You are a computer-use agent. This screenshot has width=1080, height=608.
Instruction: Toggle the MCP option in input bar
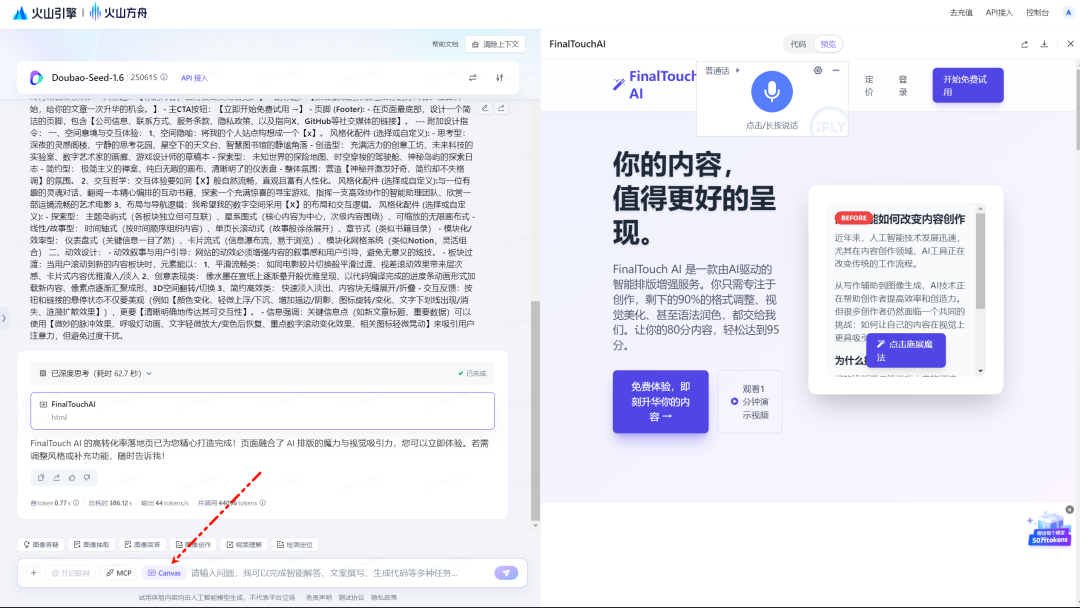[118, 573]
